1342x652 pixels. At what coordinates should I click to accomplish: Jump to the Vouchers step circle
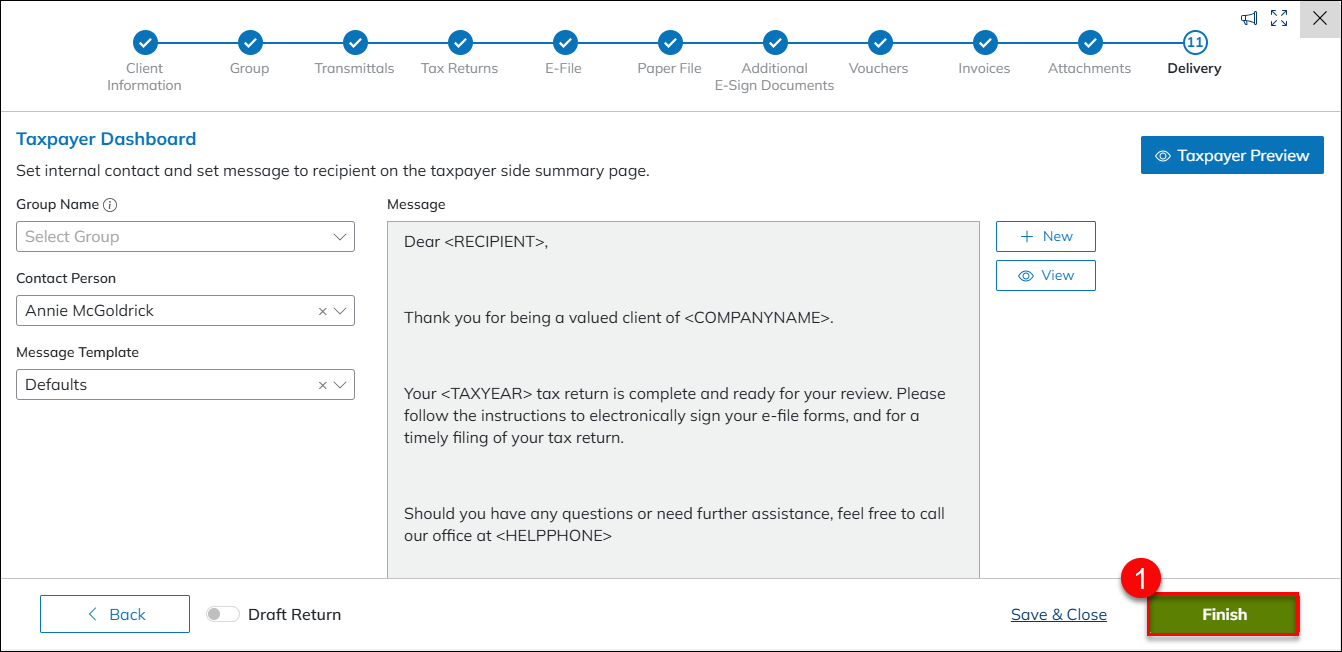(x=880, y=42)
